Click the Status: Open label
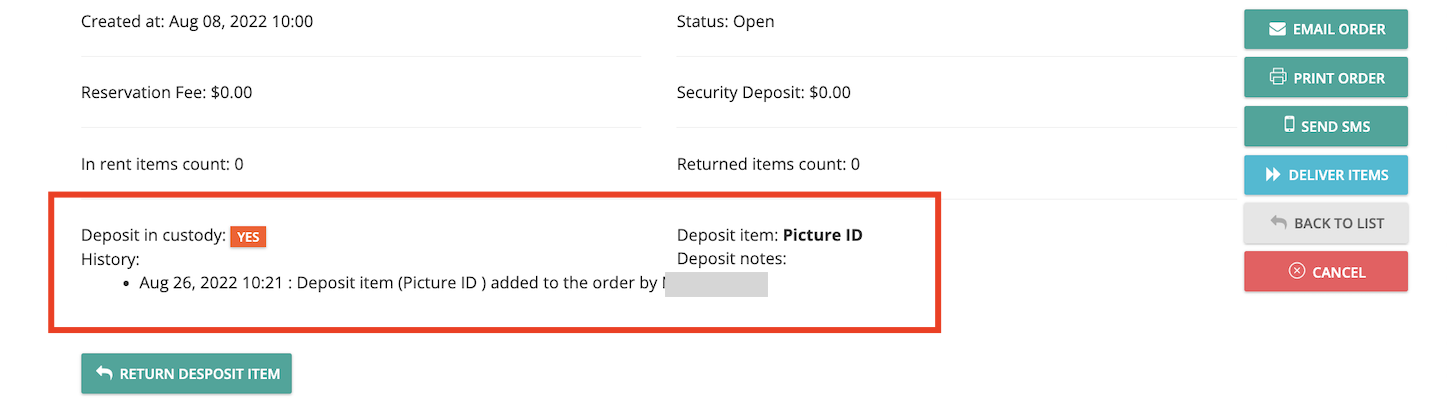Image resolution: width=1448 pixels, height=404 pixels. tap(726, 21)
